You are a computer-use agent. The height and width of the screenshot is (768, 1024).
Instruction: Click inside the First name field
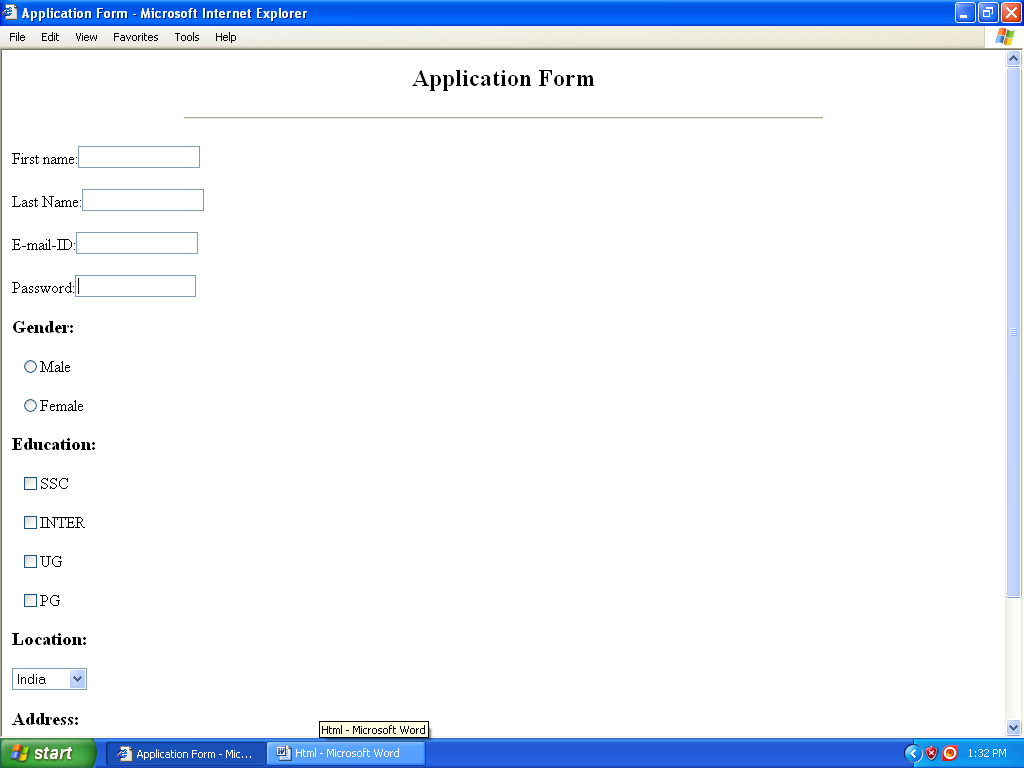point(138,157)
